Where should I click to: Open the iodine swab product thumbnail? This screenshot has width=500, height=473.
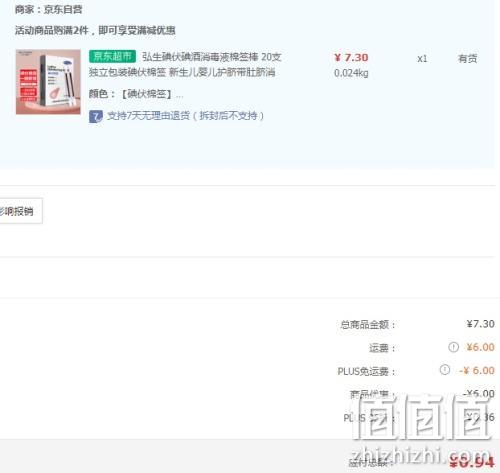pos(48,82)
